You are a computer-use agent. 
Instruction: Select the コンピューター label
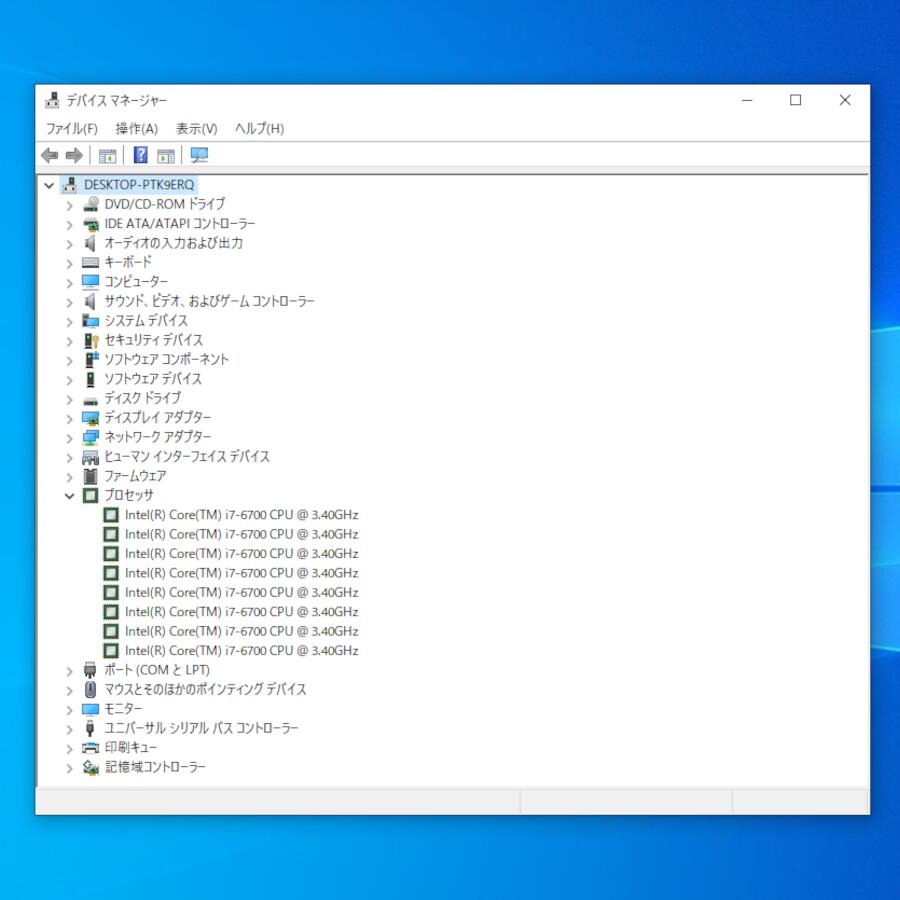pyautogui.click(x=136, y=281)
